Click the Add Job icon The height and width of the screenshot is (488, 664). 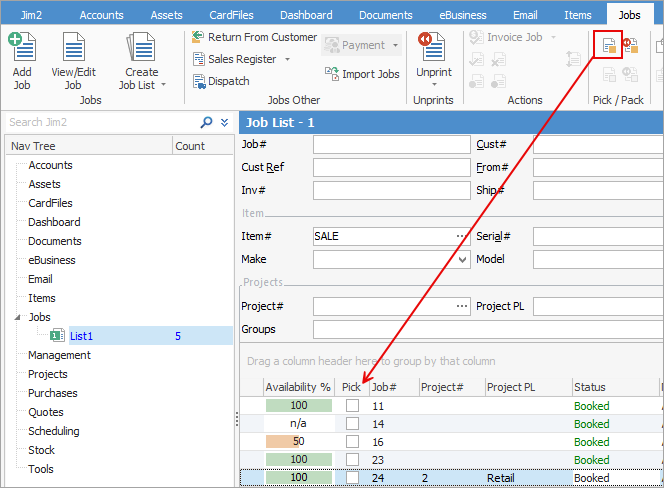(x=22, y=47)
